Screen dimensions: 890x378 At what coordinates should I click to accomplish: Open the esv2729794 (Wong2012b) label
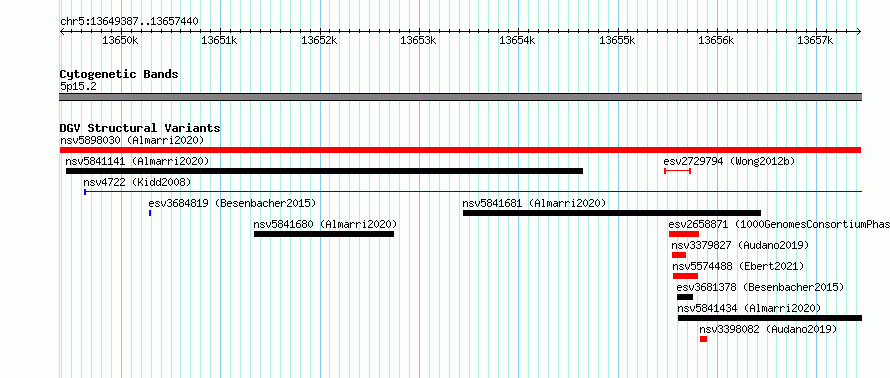coord(729,161)
